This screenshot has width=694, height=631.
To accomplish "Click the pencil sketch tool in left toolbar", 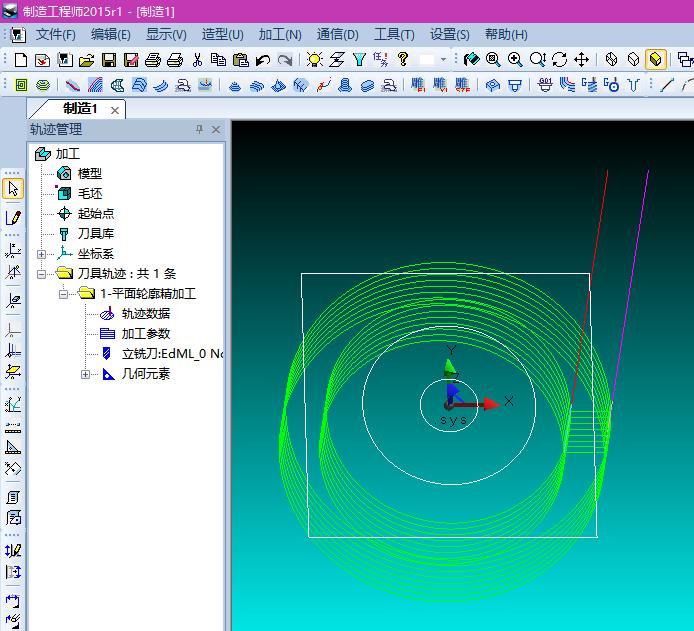I will pyautogui.click(x=13, y=217).
